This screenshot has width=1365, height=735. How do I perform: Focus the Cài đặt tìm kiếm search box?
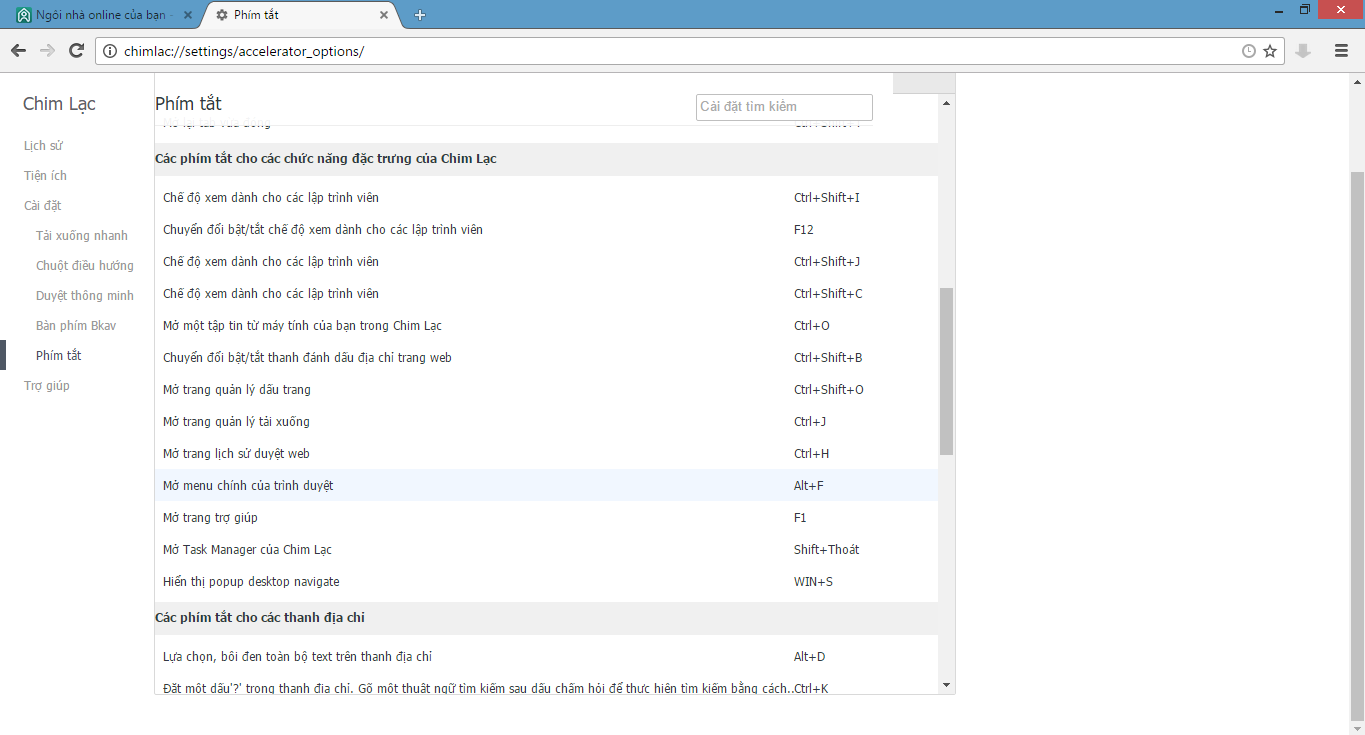pos(784,106)
